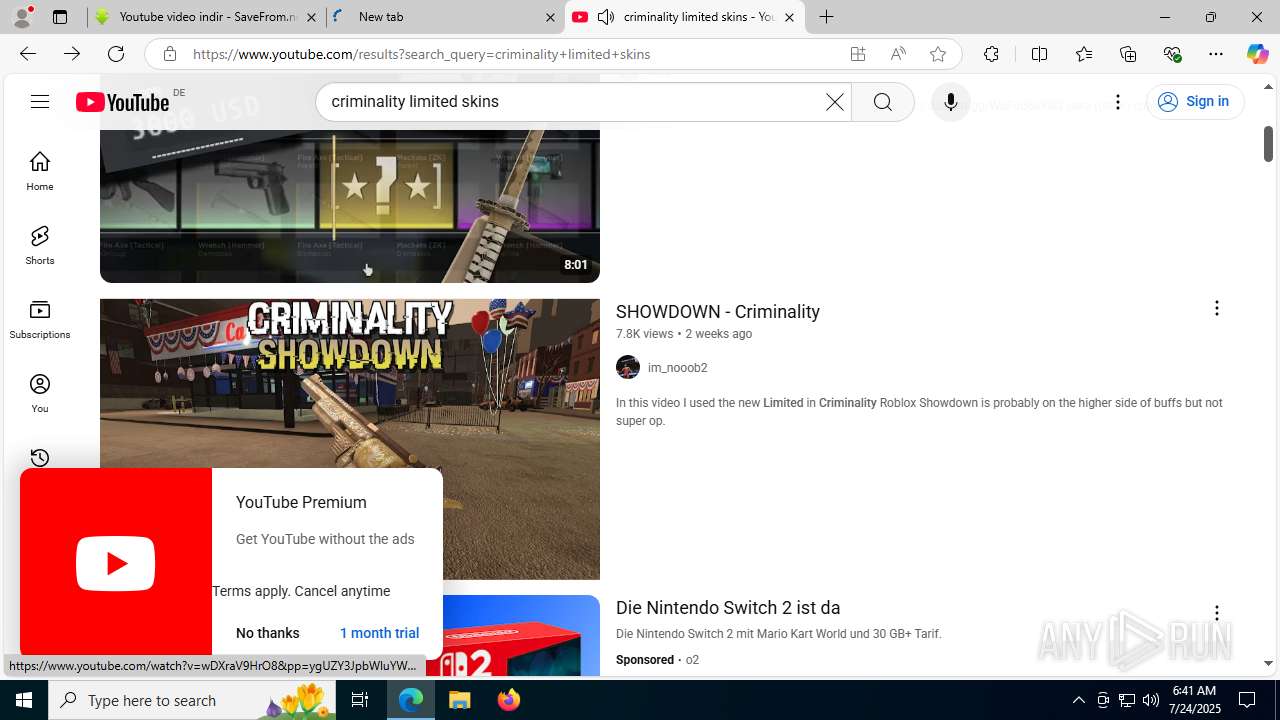Click the SHOWDOWN video thumbnail
This screenshot has height=720, width=1280.
tap(350, 439)
